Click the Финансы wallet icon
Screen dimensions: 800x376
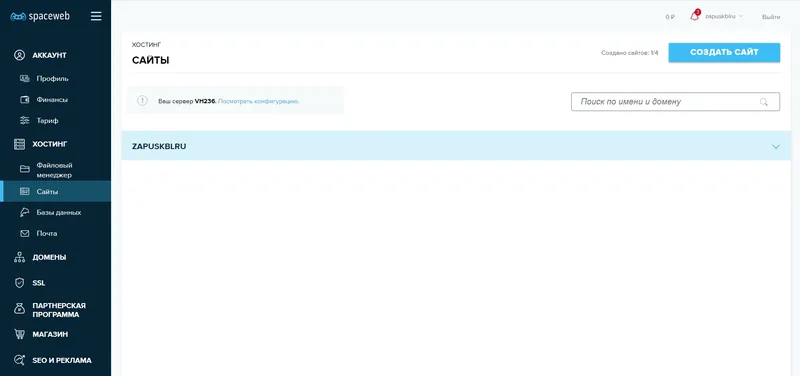coord(24,99)
